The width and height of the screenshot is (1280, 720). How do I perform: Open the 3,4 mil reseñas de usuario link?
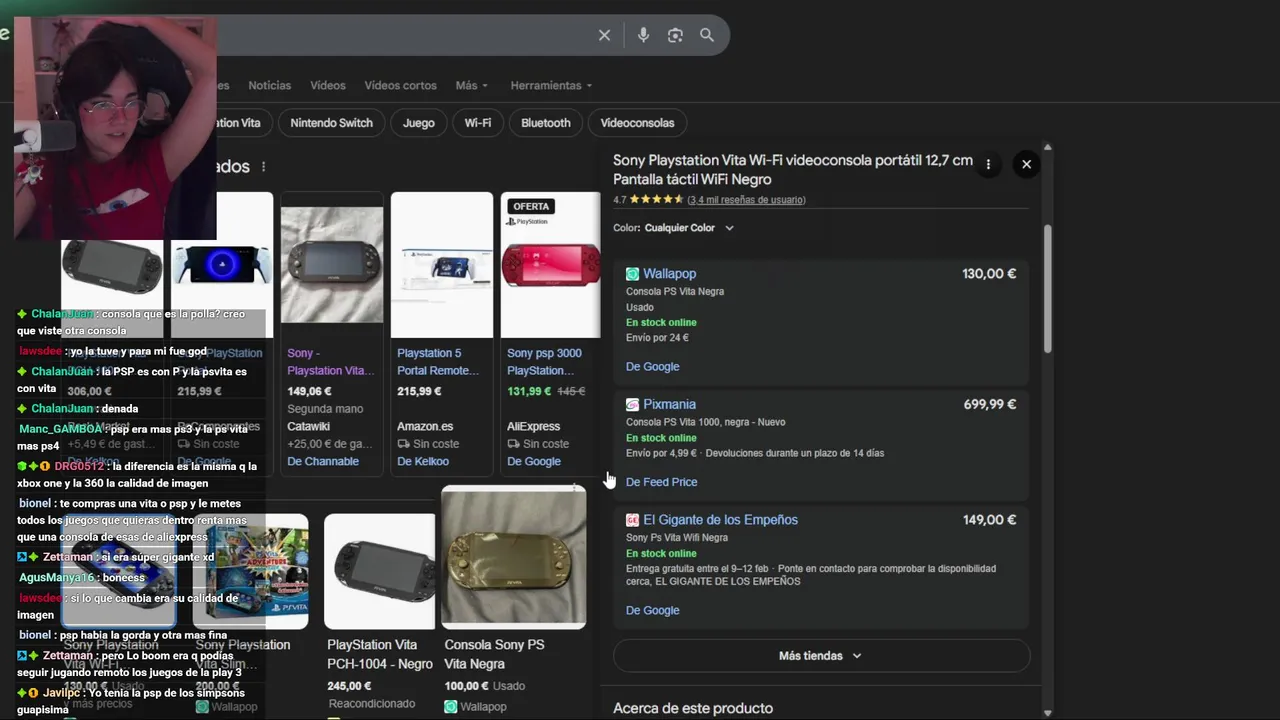coord(746,200)
